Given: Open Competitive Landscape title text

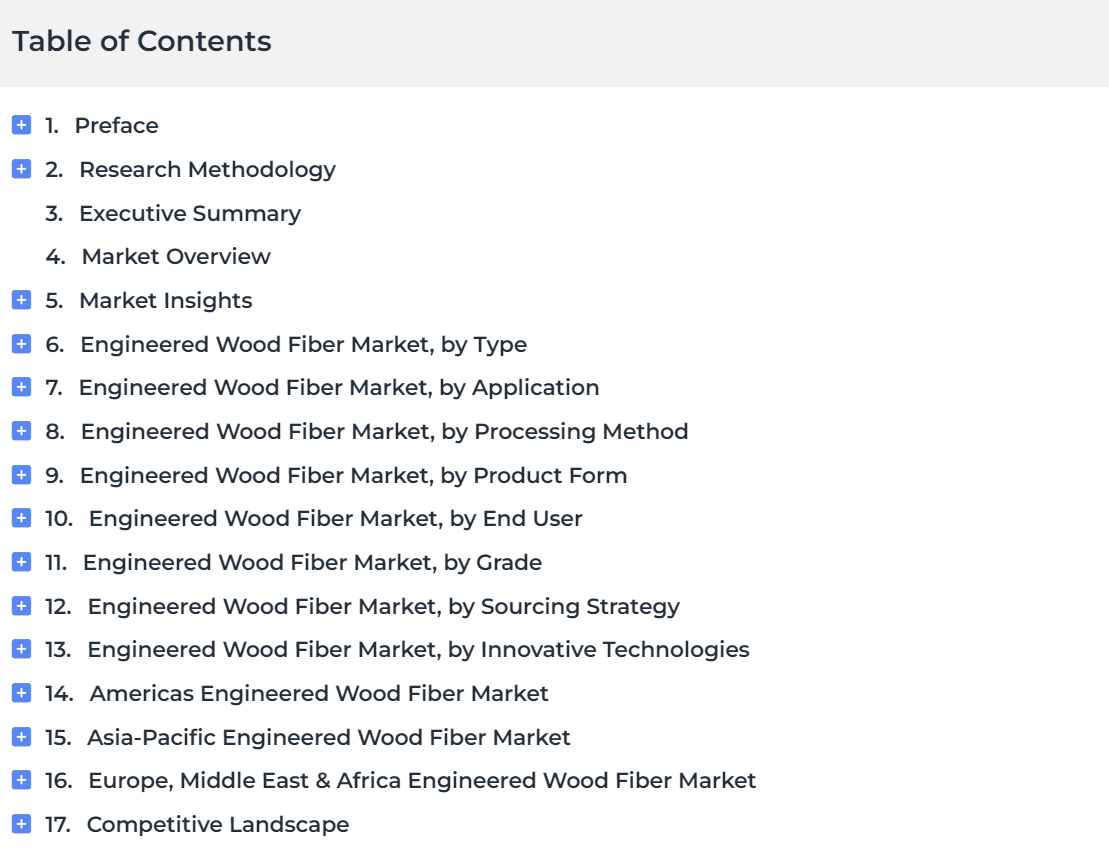Looking at the screenshot, I should (x=217, y=825).
